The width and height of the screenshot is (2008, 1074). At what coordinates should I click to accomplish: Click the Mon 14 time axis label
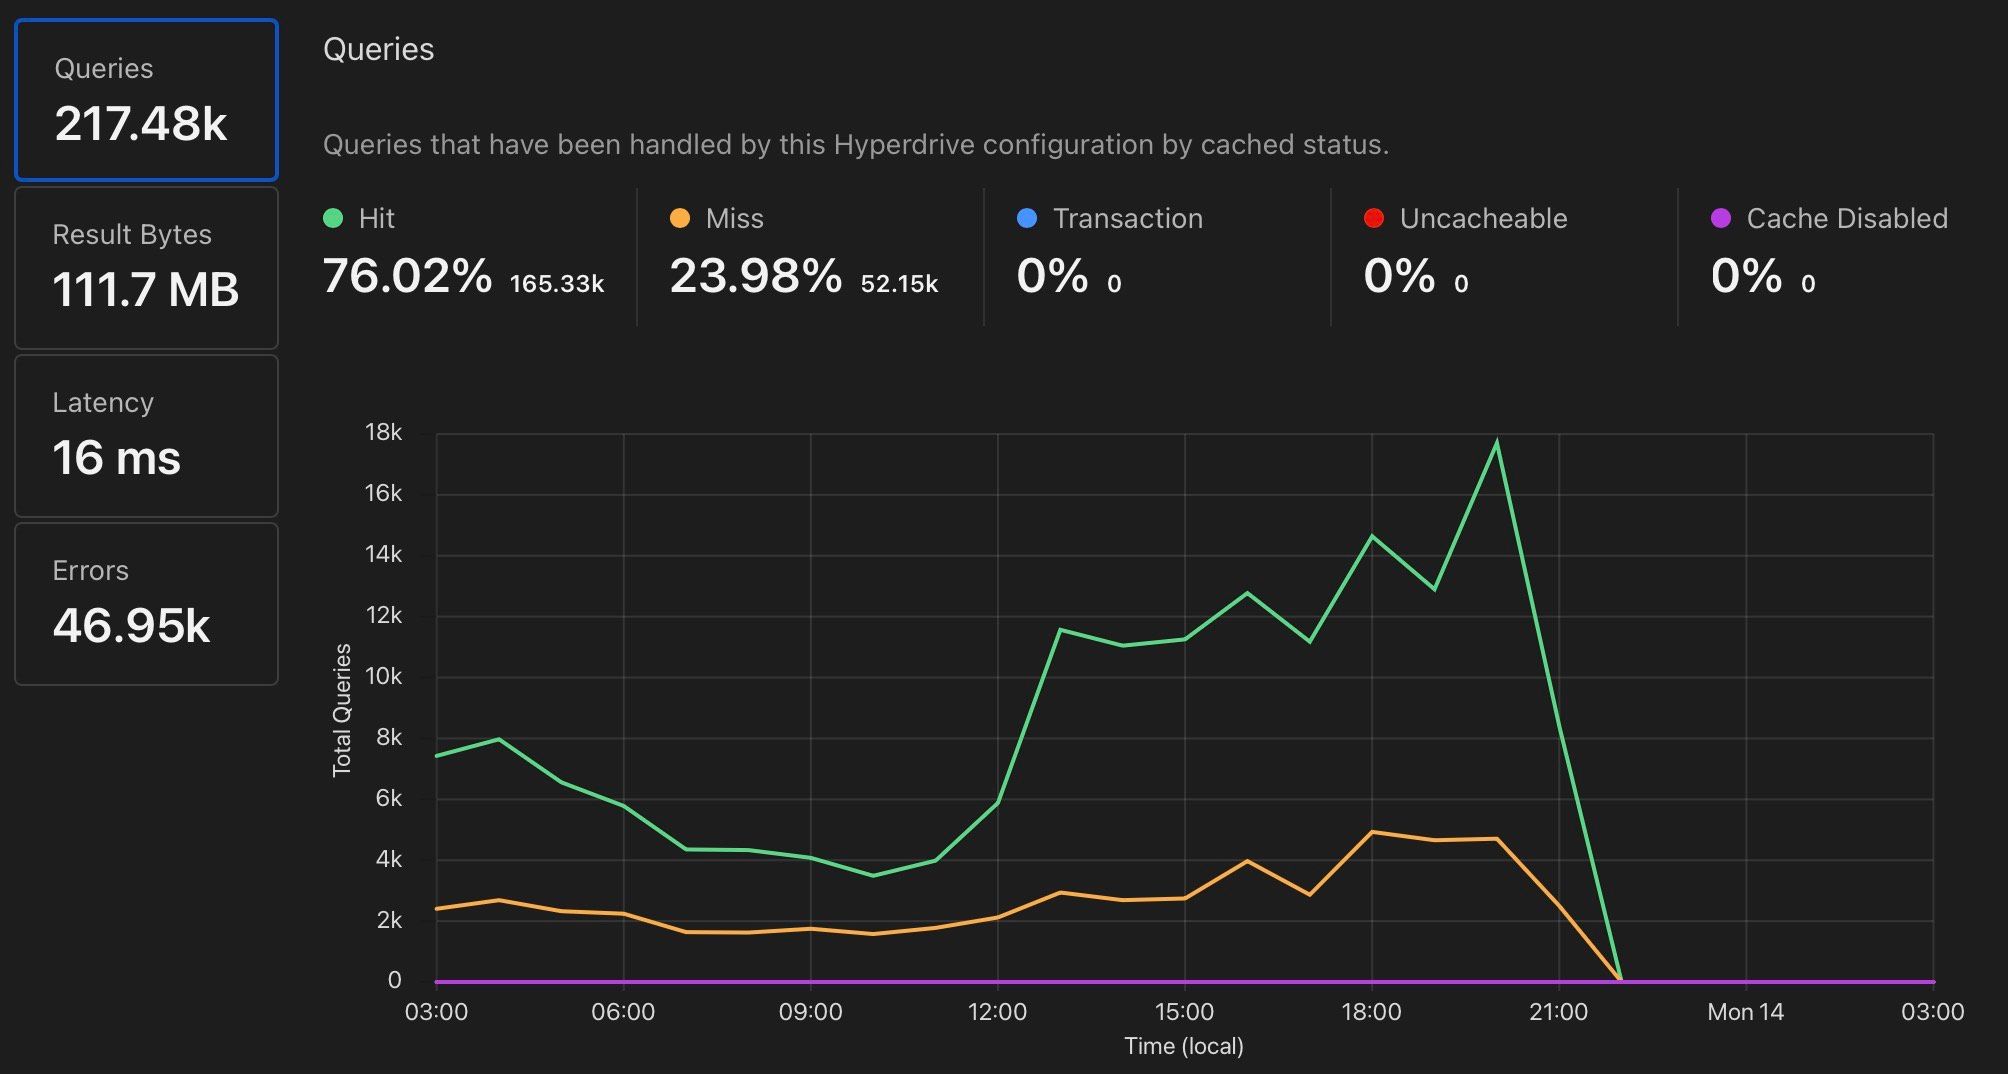(x=1745, y=1012)
